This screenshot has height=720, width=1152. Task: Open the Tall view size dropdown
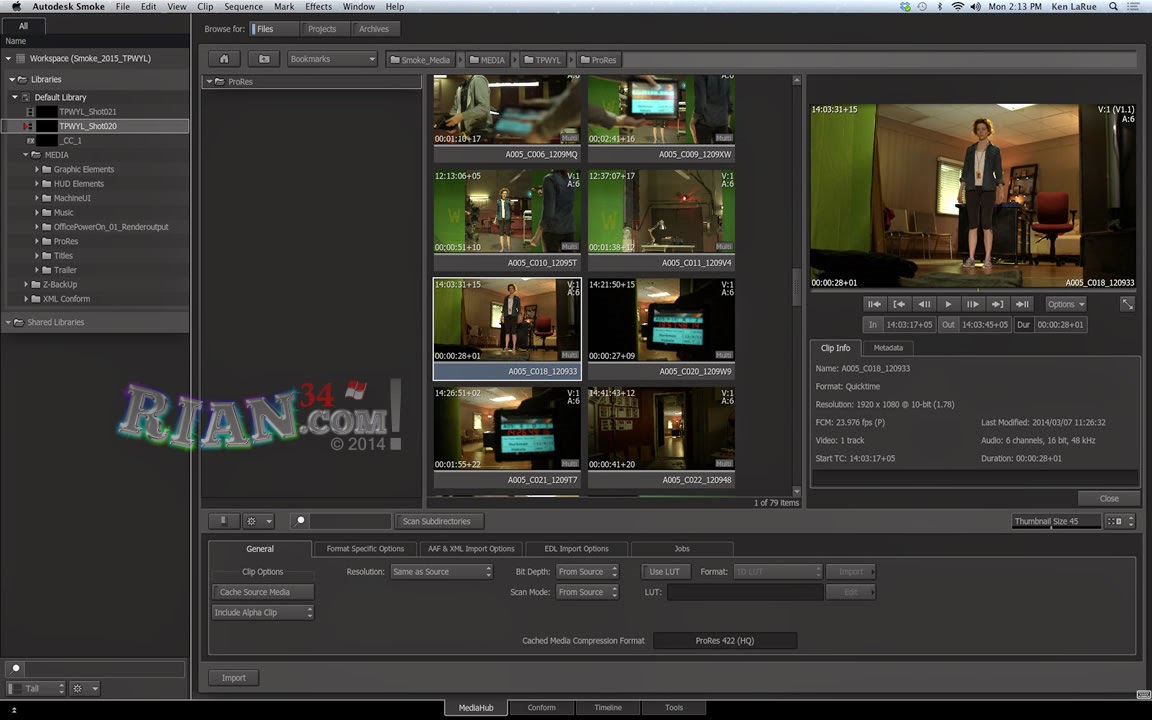pos(37,688)
